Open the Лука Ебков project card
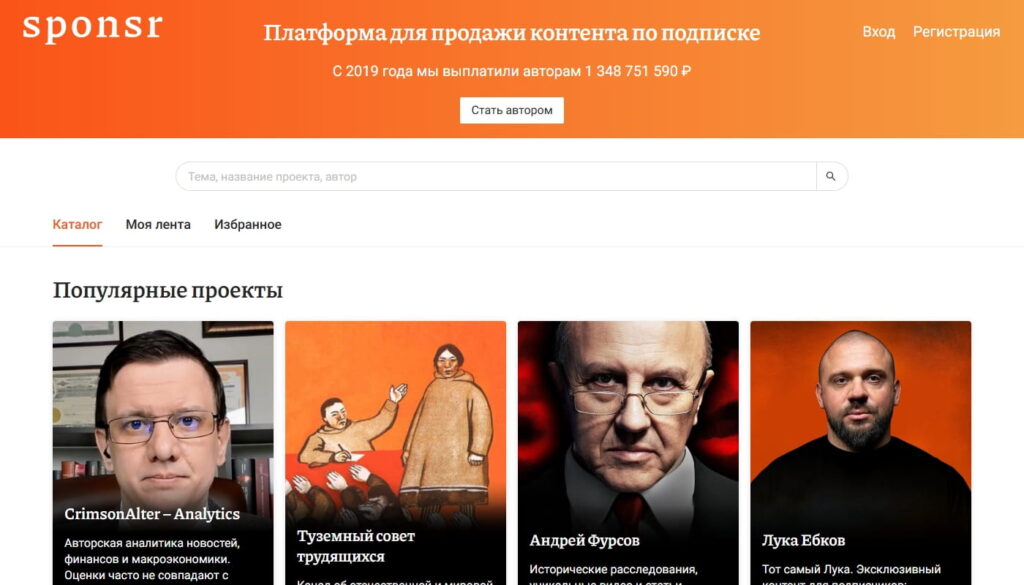This screenshot has height=585, width=1024. (861, 453)
